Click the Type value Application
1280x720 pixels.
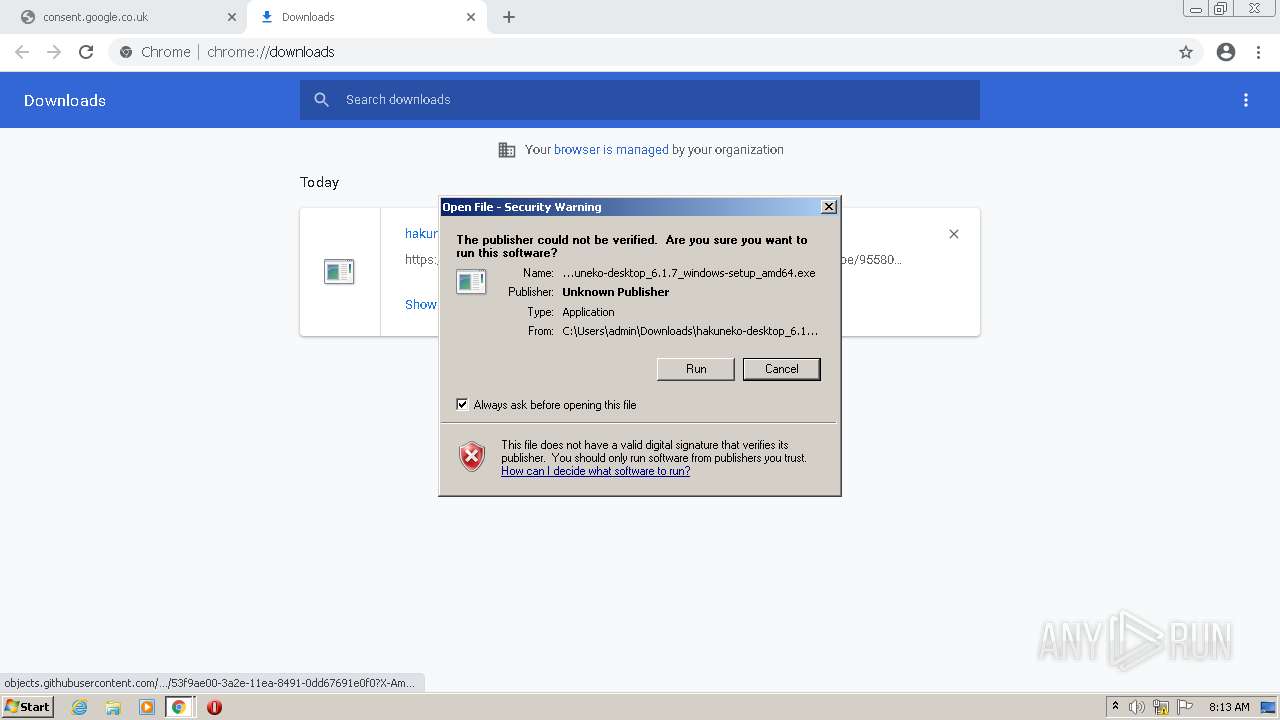pos(588,312)
